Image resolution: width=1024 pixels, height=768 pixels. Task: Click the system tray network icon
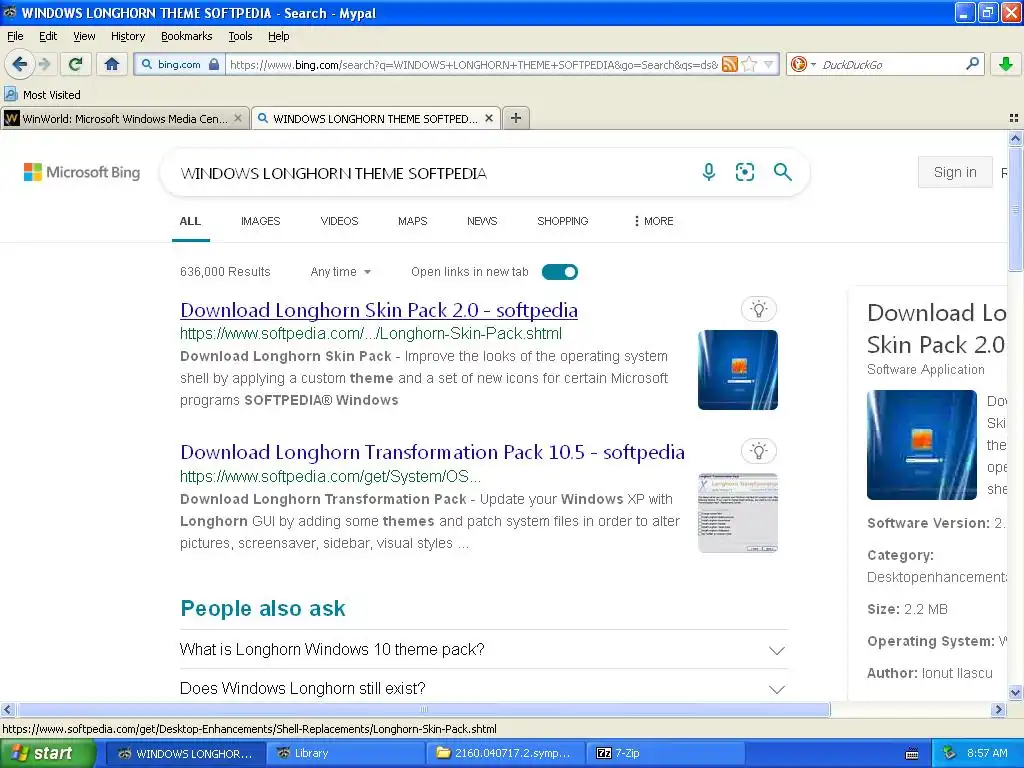(x=949, y=753)
